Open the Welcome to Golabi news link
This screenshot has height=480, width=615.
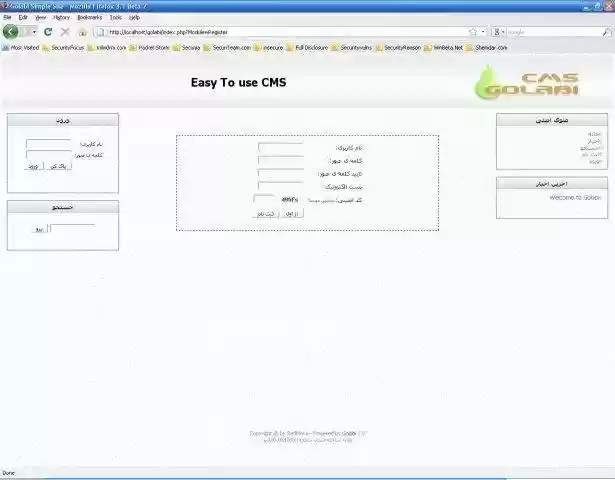pyautogui.click(x=575, y=197)
